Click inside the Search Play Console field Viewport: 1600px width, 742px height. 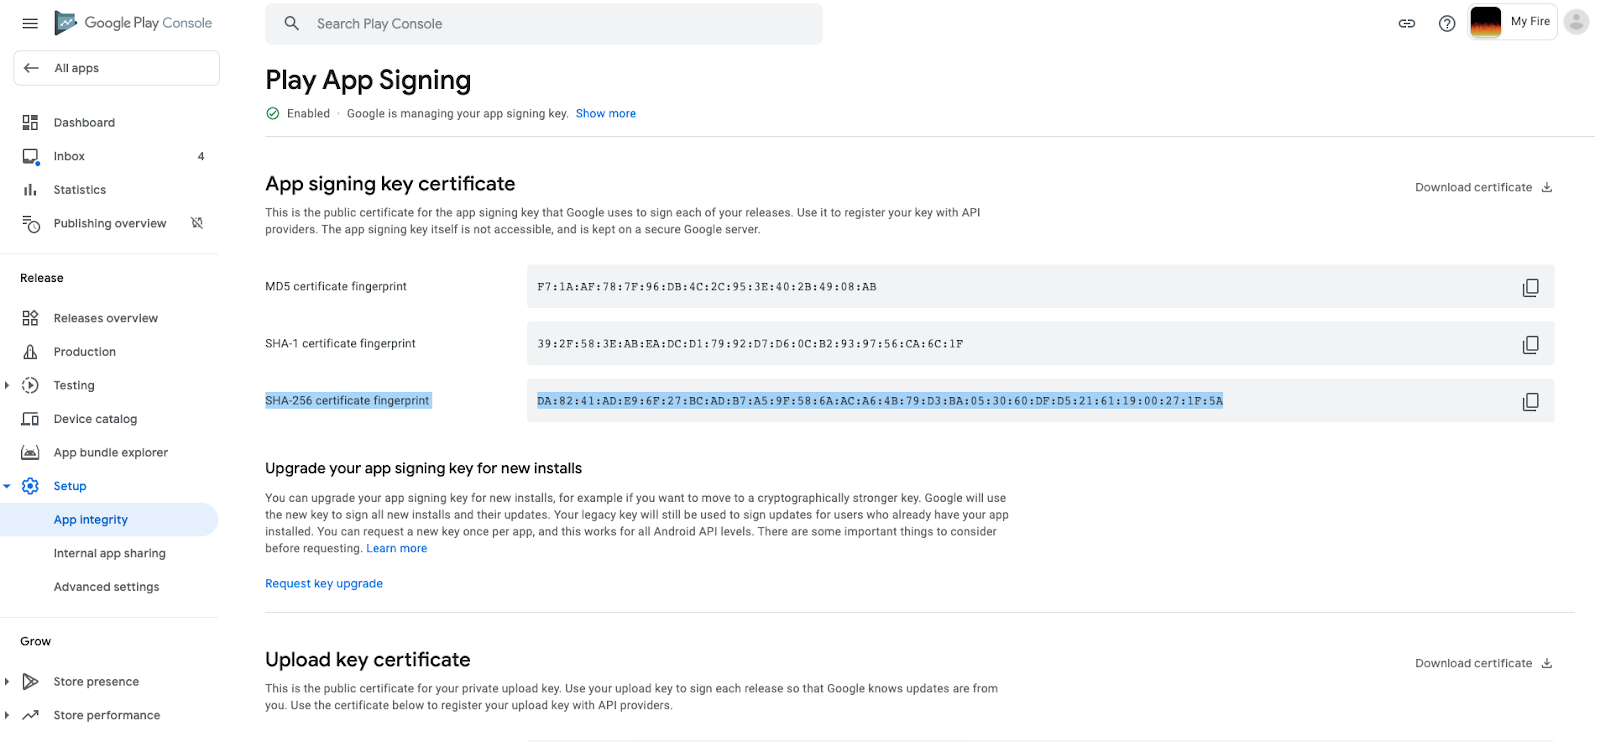click(x=543, y=23)
